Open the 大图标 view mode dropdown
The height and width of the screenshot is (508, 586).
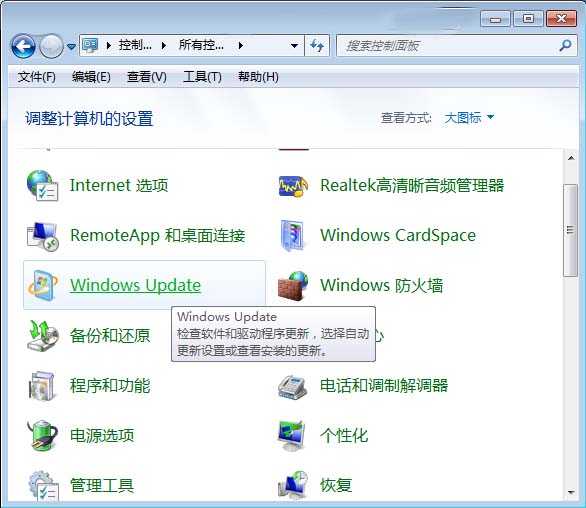(x=469, y=118)
